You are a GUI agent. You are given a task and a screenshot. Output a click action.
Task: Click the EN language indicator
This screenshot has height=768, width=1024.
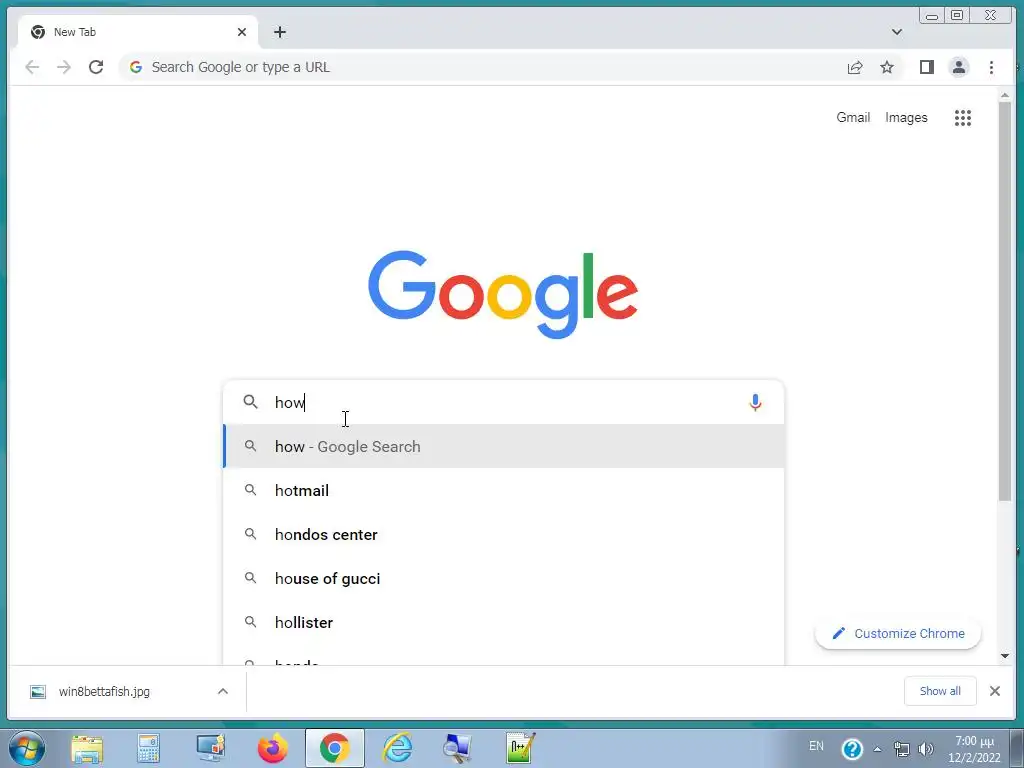pyautogui.click(x=816, y=746)
